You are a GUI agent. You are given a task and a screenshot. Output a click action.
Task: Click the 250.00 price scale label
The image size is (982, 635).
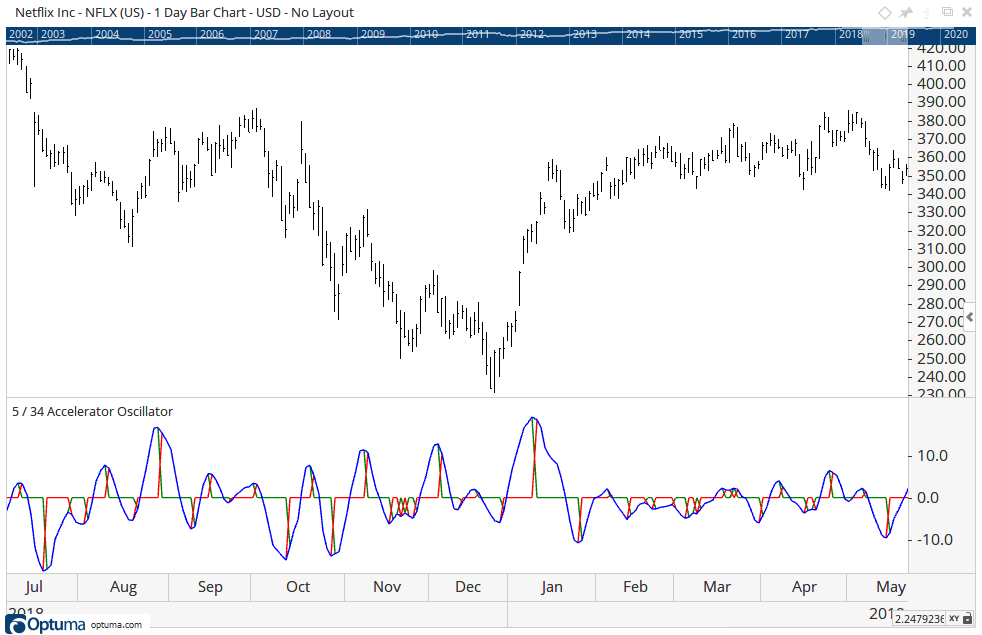click(x=941, y=358)
